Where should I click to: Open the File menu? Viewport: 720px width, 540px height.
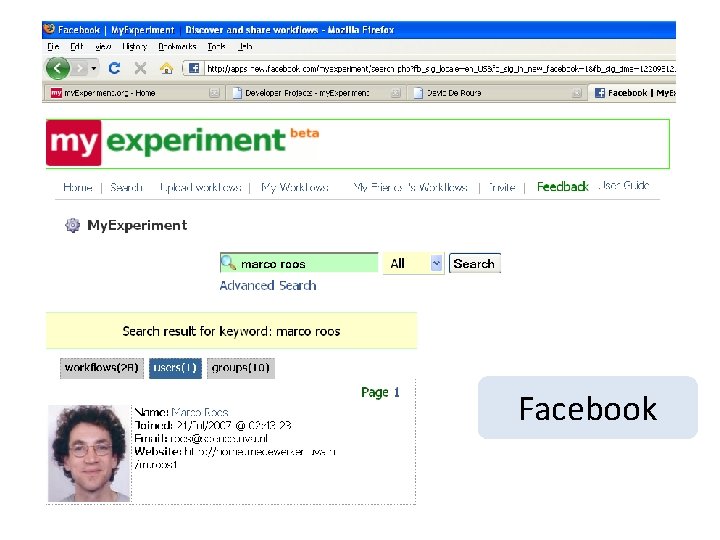[x=53, y=46]
